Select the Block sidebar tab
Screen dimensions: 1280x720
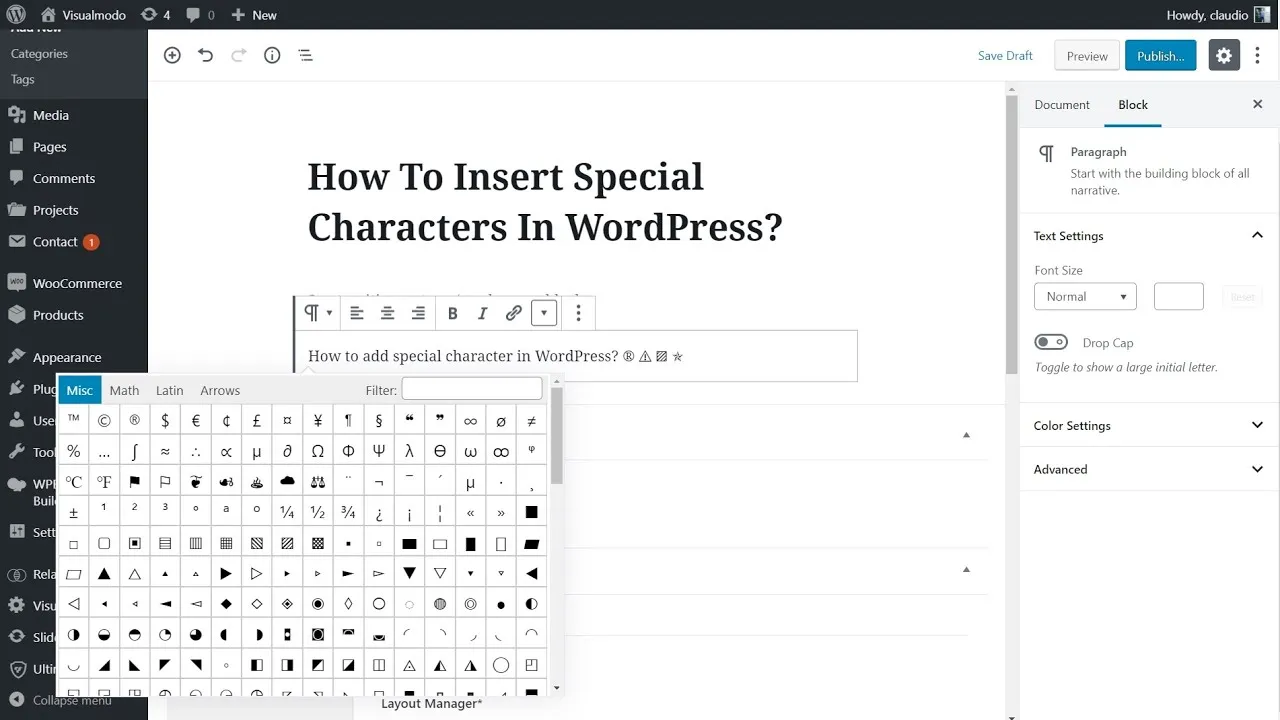(x=1133, y=104)
